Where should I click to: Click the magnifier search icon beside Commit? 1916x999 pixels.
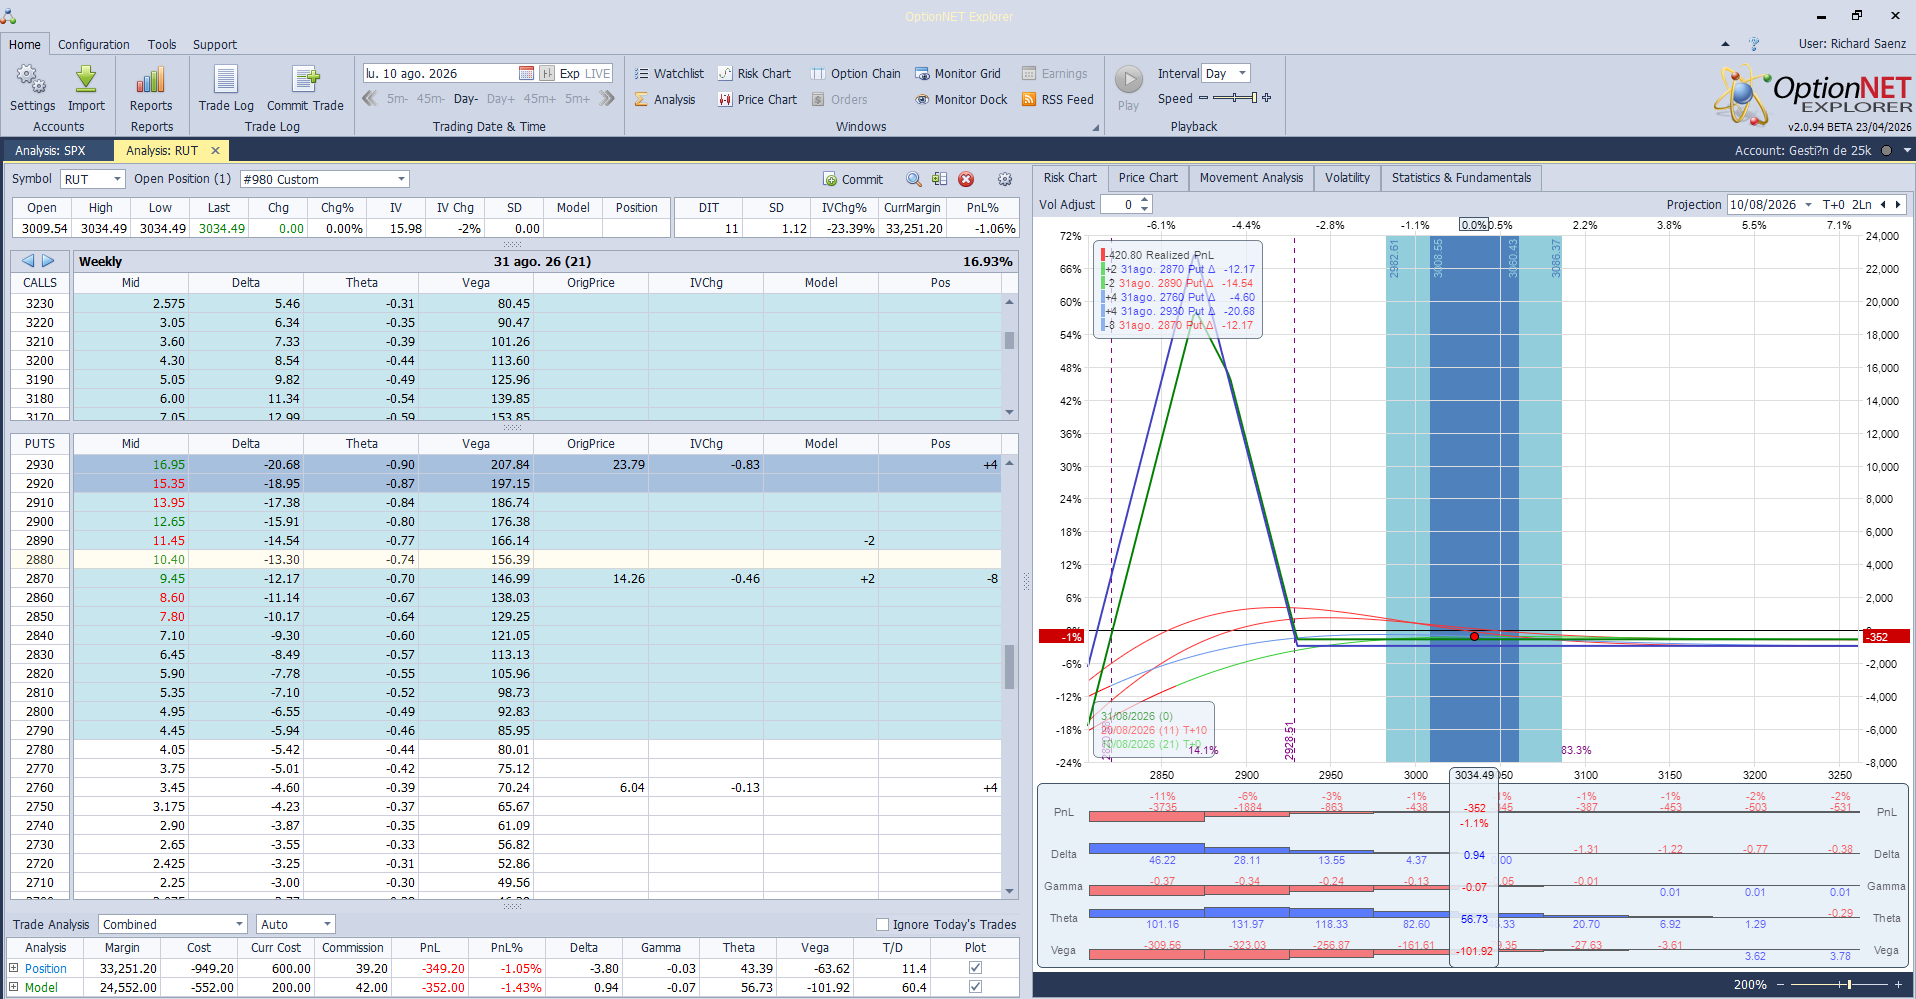914,179
